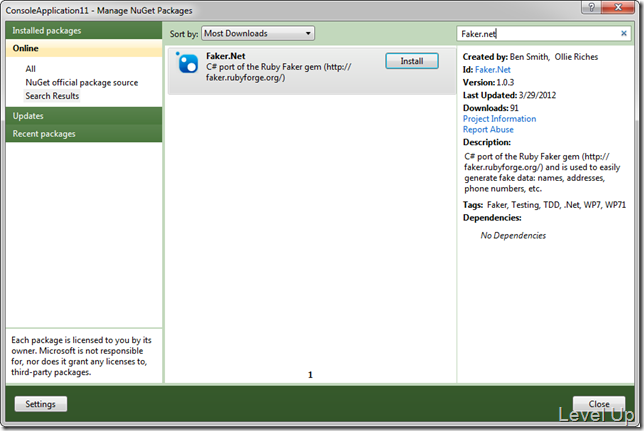Click the Tags line listing Faker, Testing

[544, 205]
